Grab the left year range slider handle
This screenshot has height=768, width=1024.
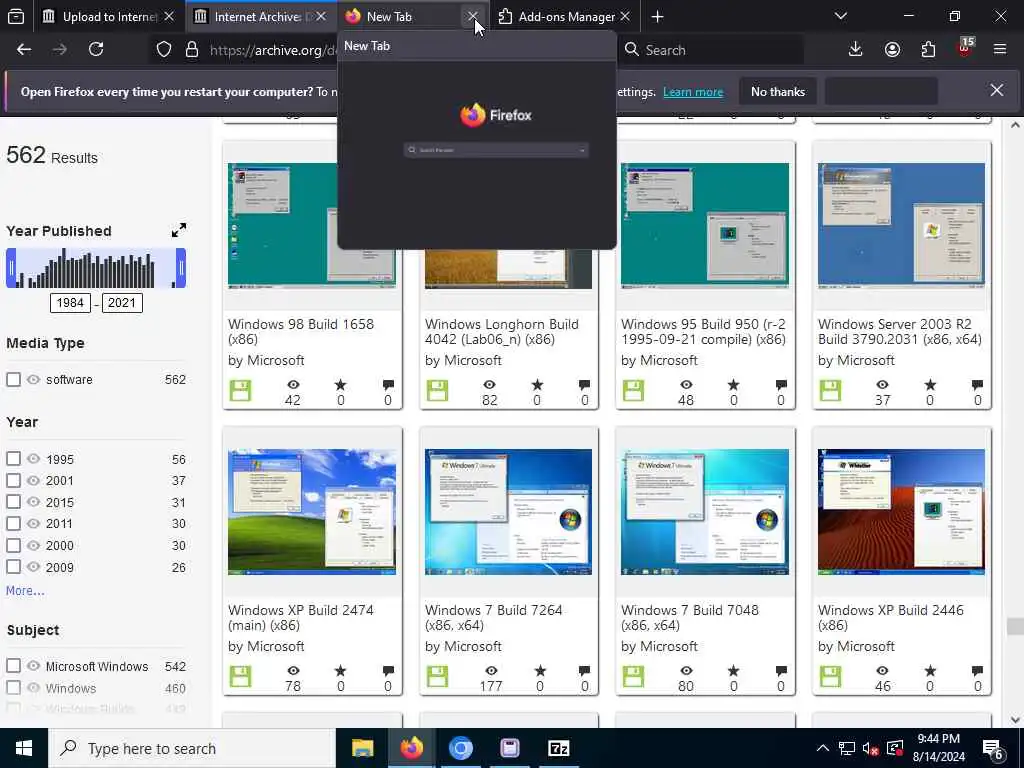(x=11, y=268)
